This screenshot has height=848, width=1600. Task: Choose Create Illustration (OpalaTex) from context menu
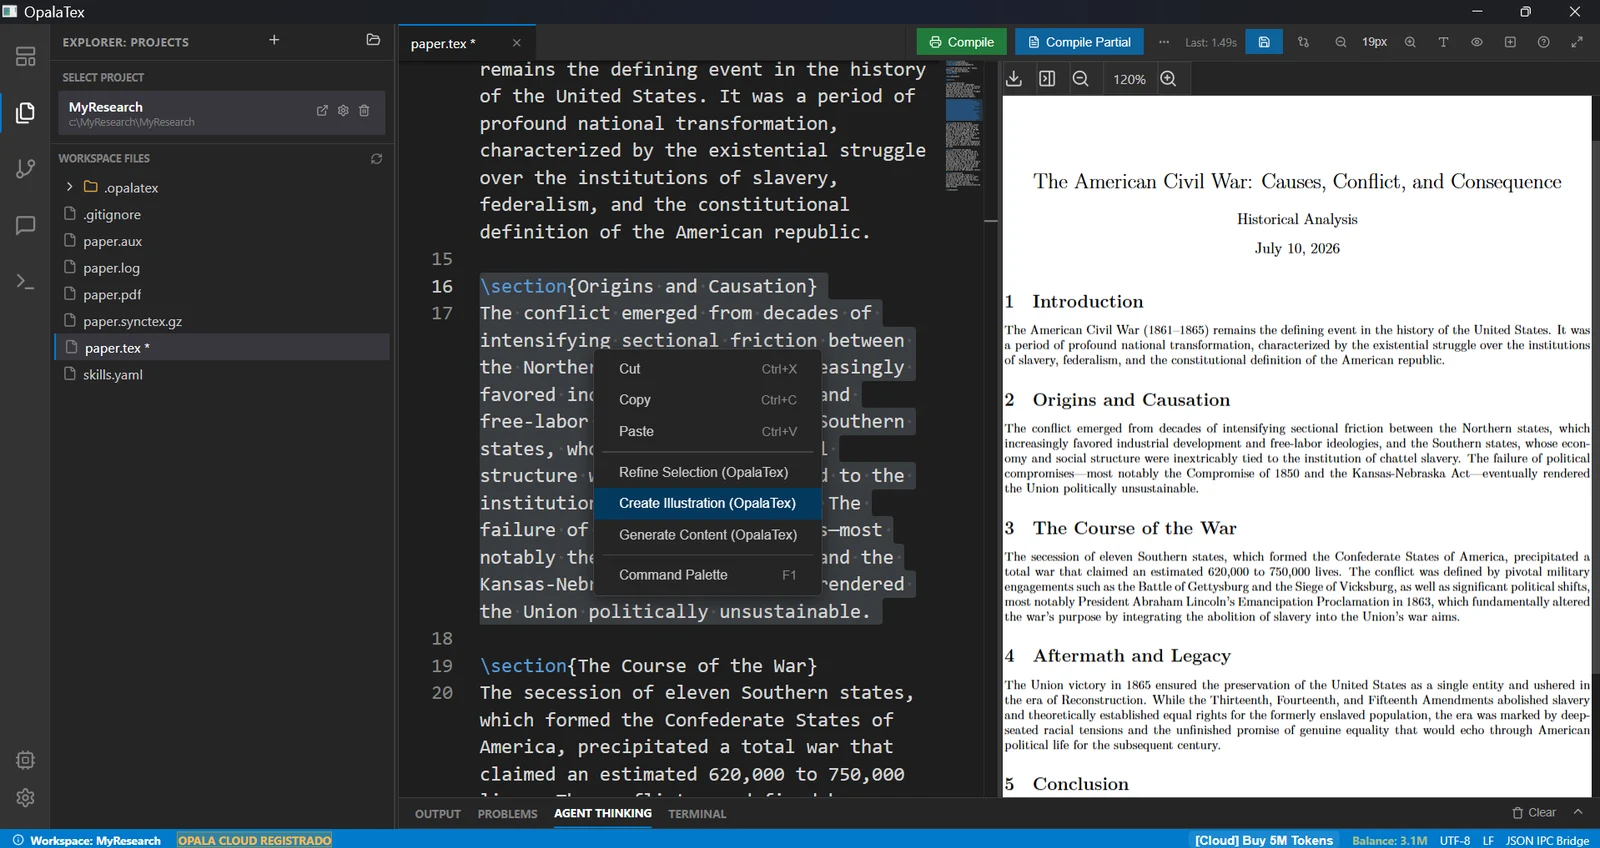tap(708, 503)
